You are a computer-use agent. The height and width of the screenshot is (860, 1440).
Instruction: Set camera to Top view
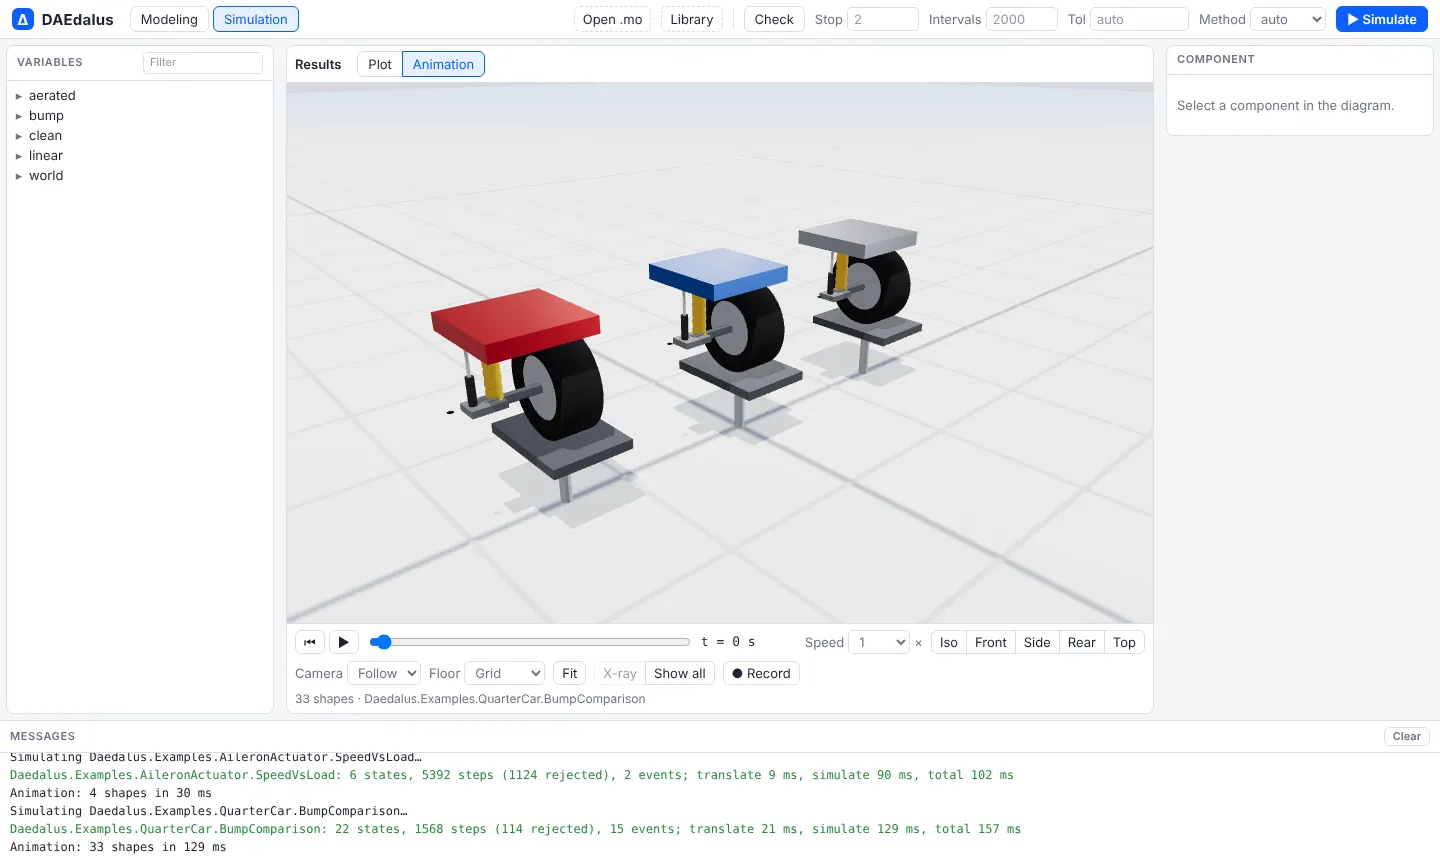(x=1124, y=642)
